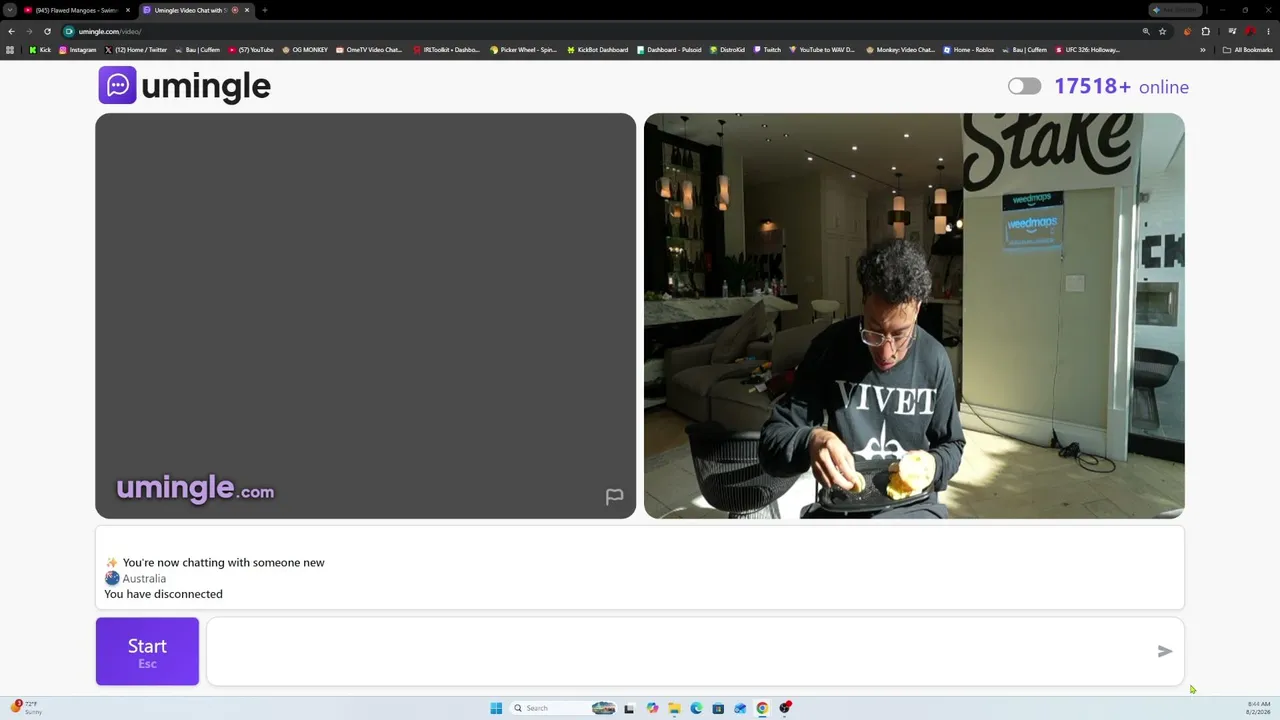Expand the tab search dropdown

[9, 10]
